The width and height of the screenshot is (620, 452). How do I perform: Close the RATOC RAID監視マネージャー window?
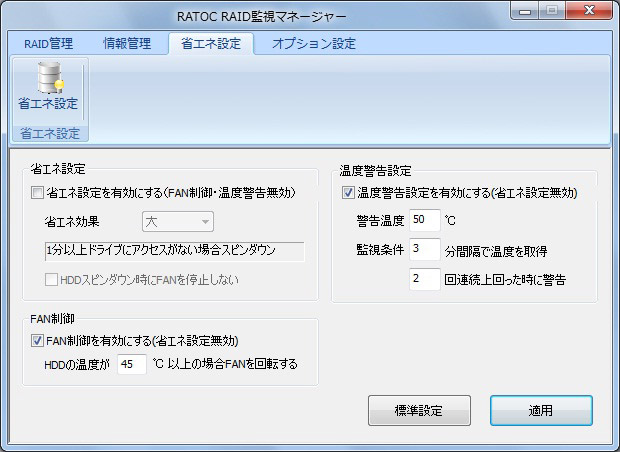click(589, 10)
